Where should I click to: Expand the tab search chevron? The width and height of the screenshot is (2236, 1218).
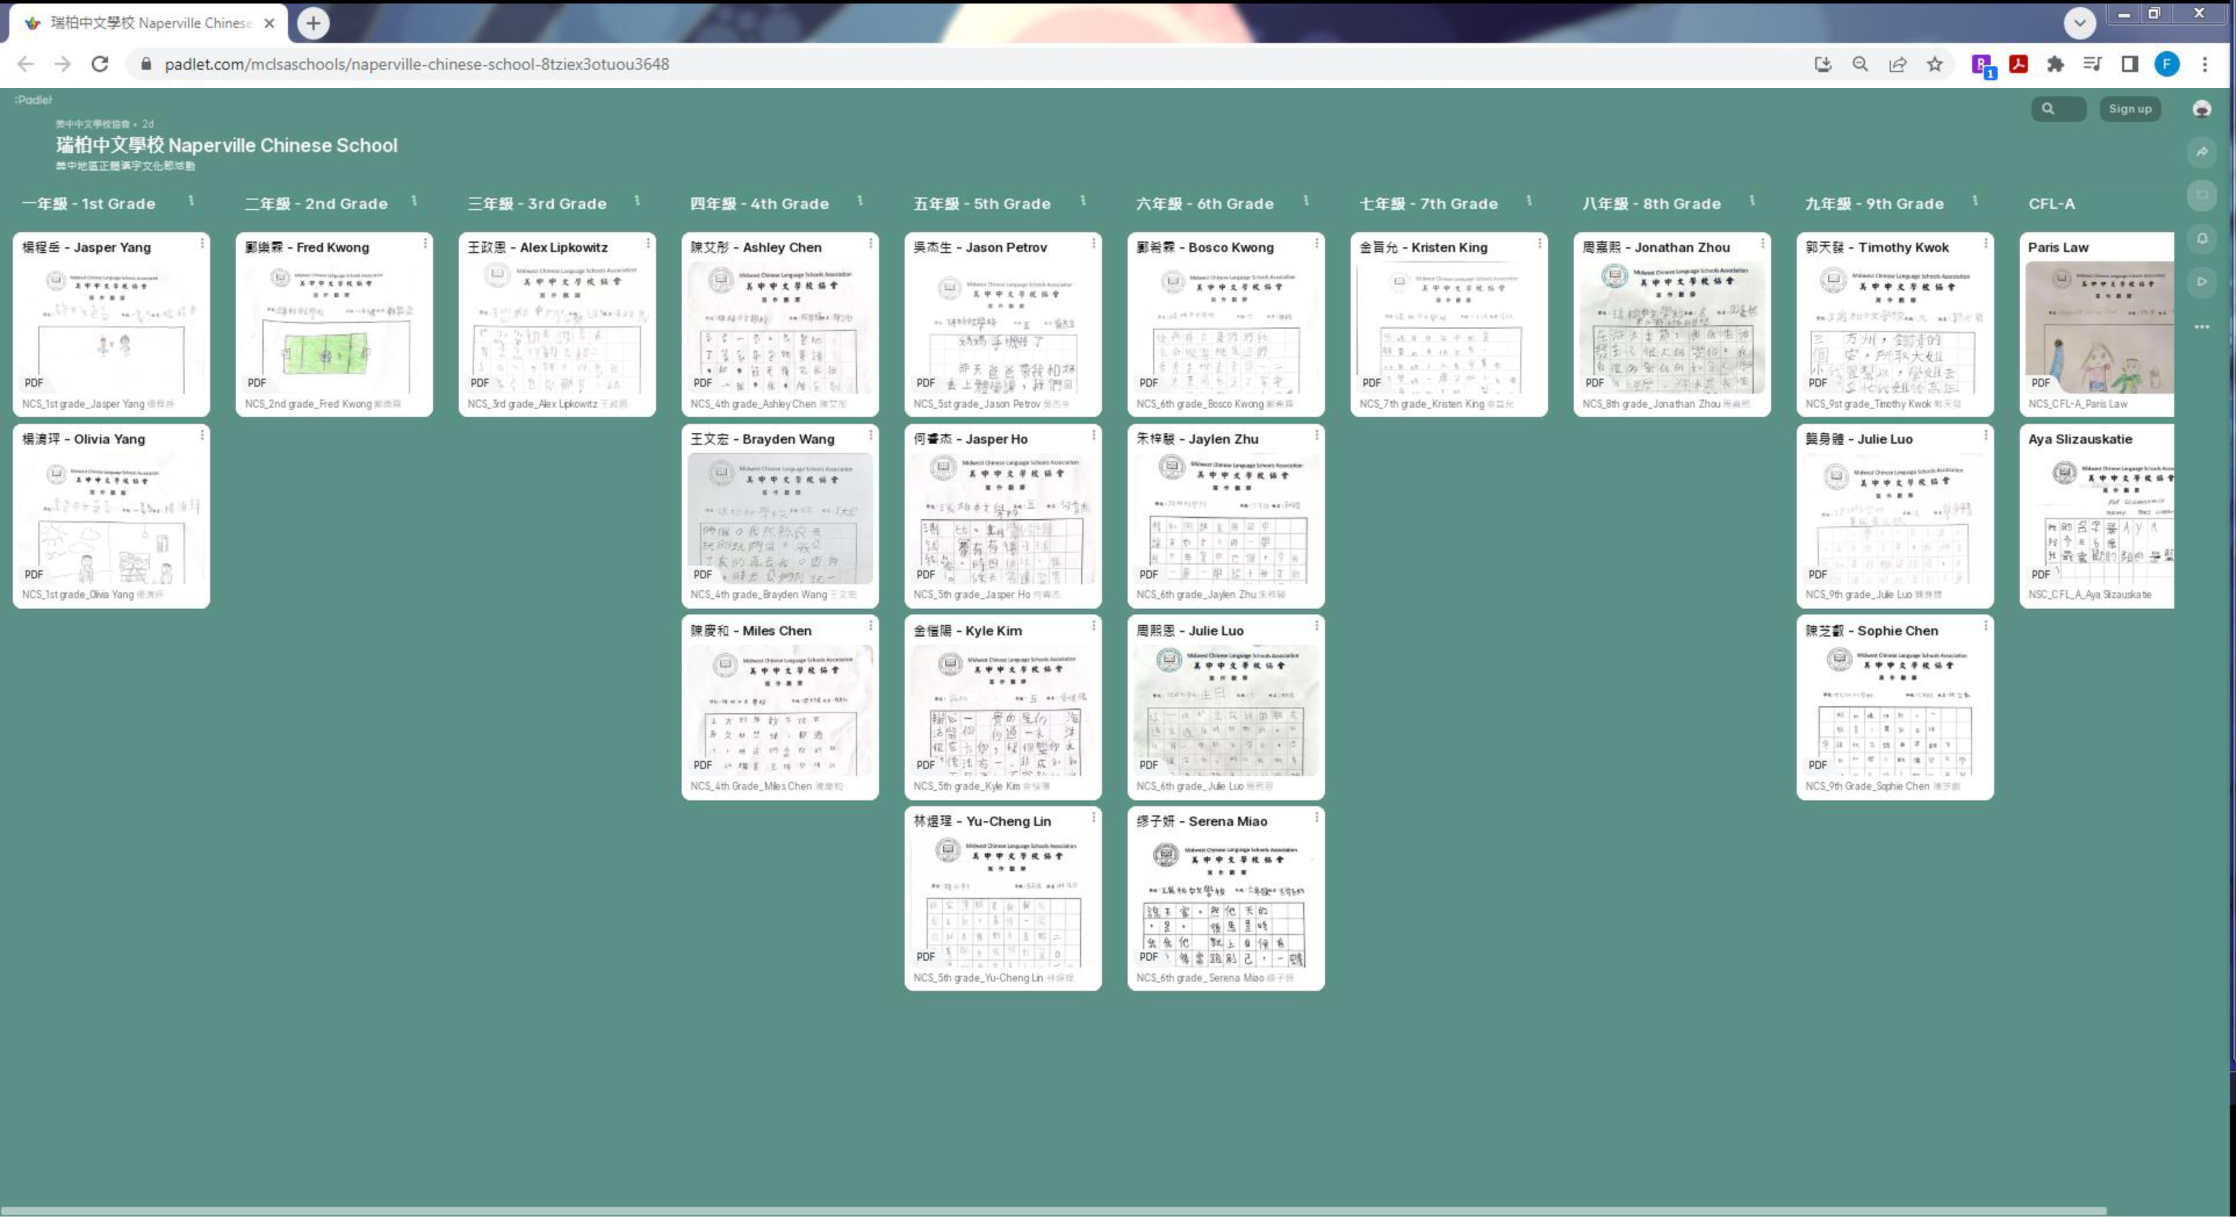2079,22
